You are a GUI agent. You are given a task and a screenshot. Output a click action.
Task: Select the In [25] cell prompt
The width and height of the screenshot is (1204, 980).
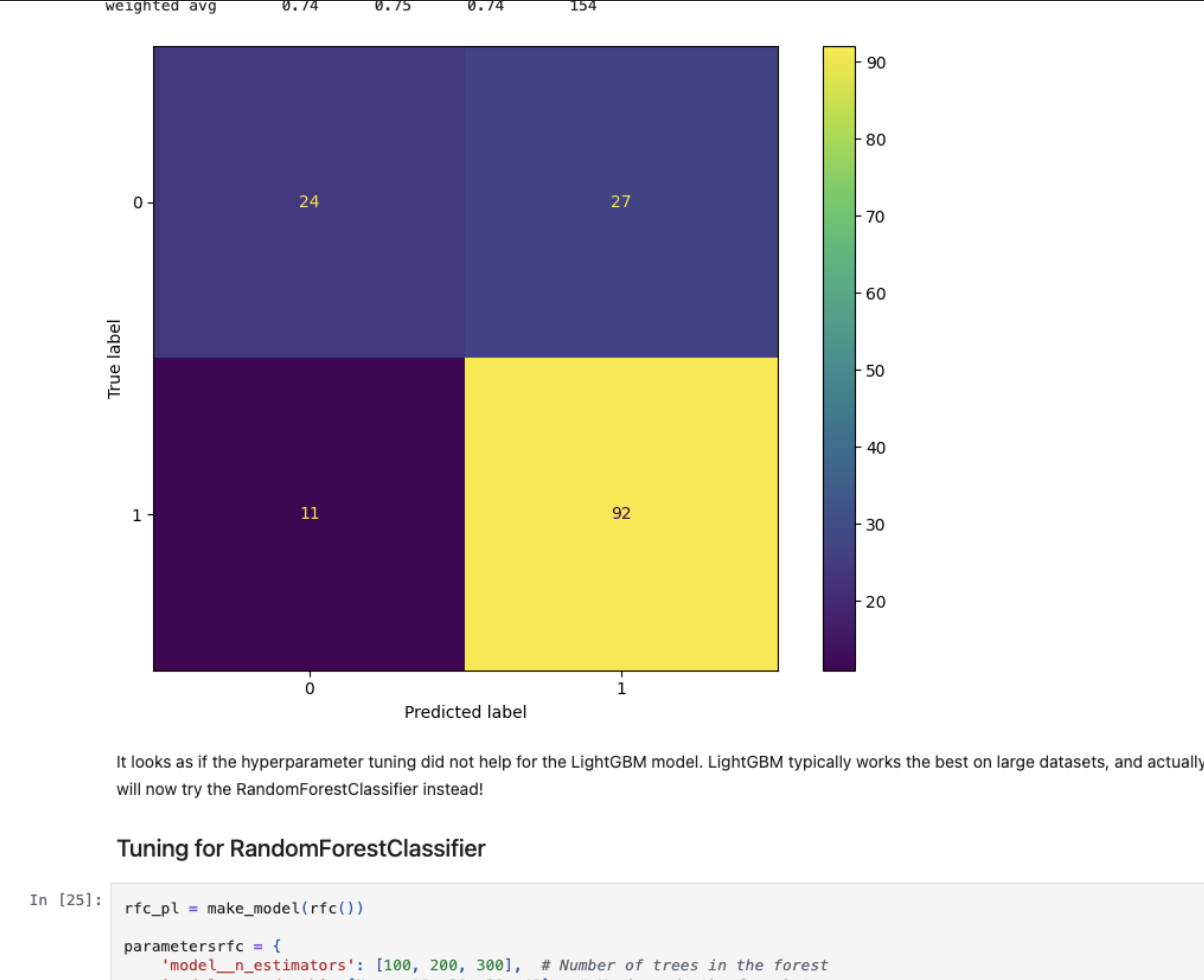65,900
